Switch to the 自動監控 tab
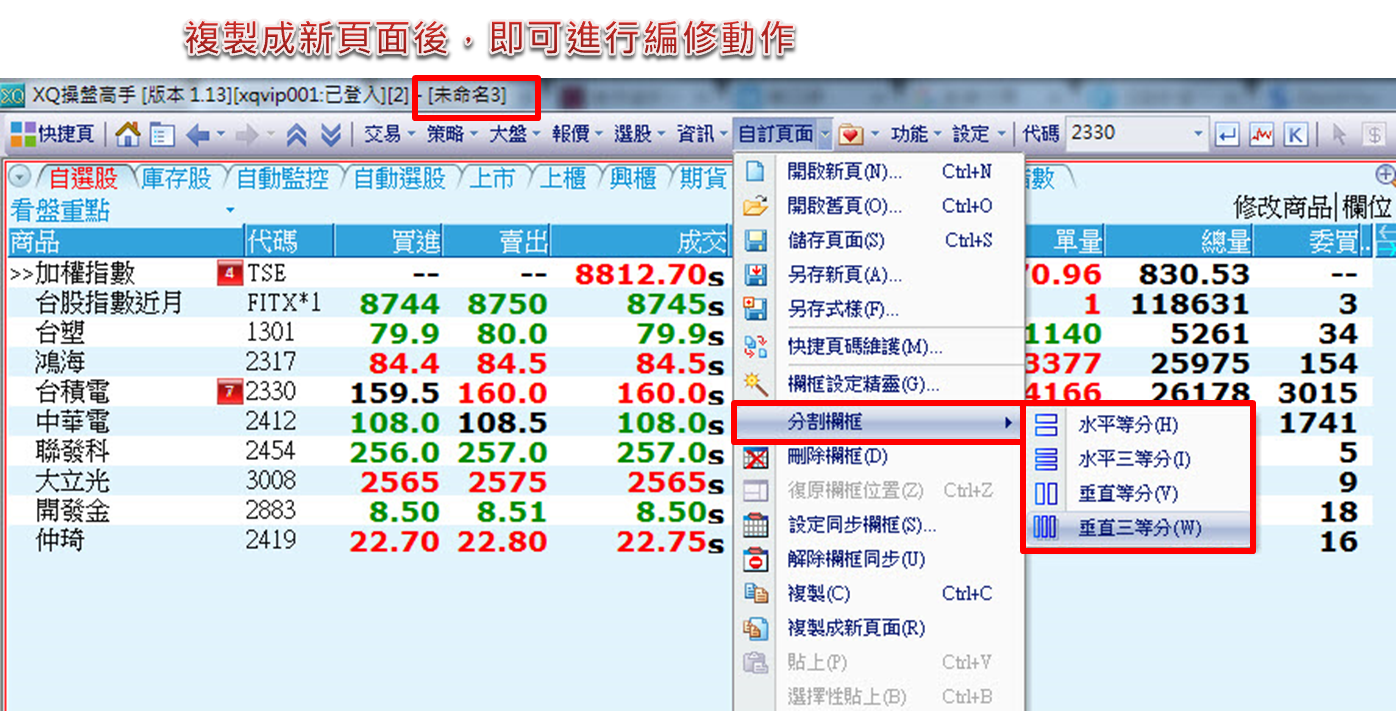1396x711 pixels. pyautogui.click(x=282, y=178)
